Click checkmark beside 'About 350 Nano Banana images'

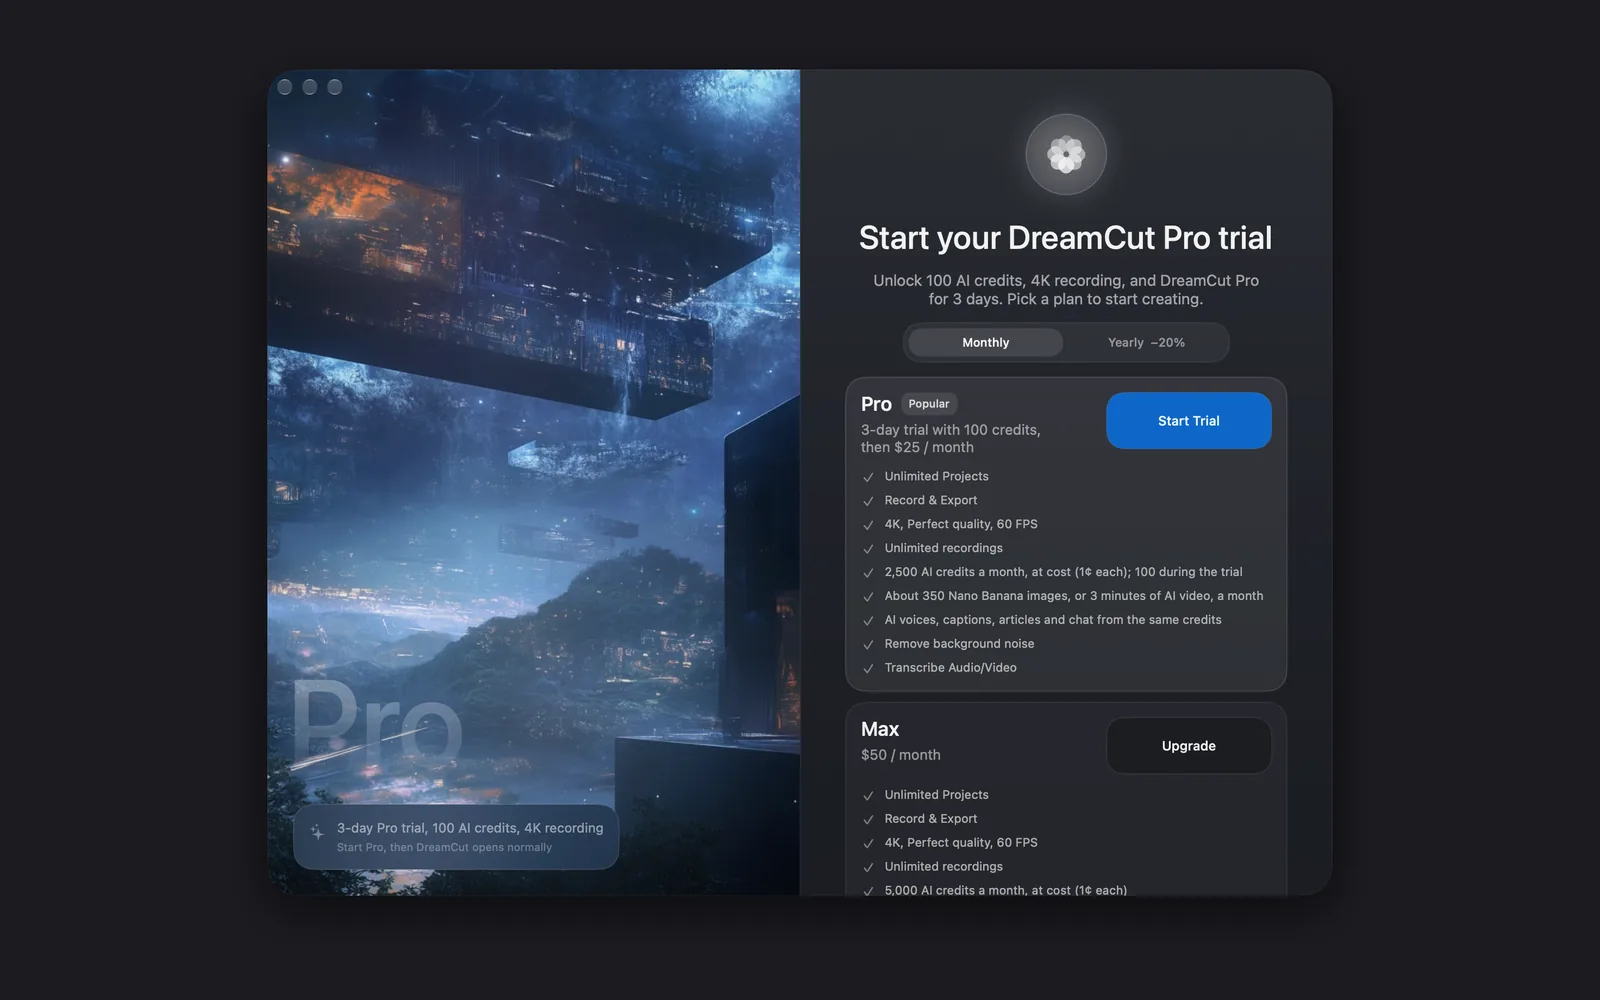[868, 597]
